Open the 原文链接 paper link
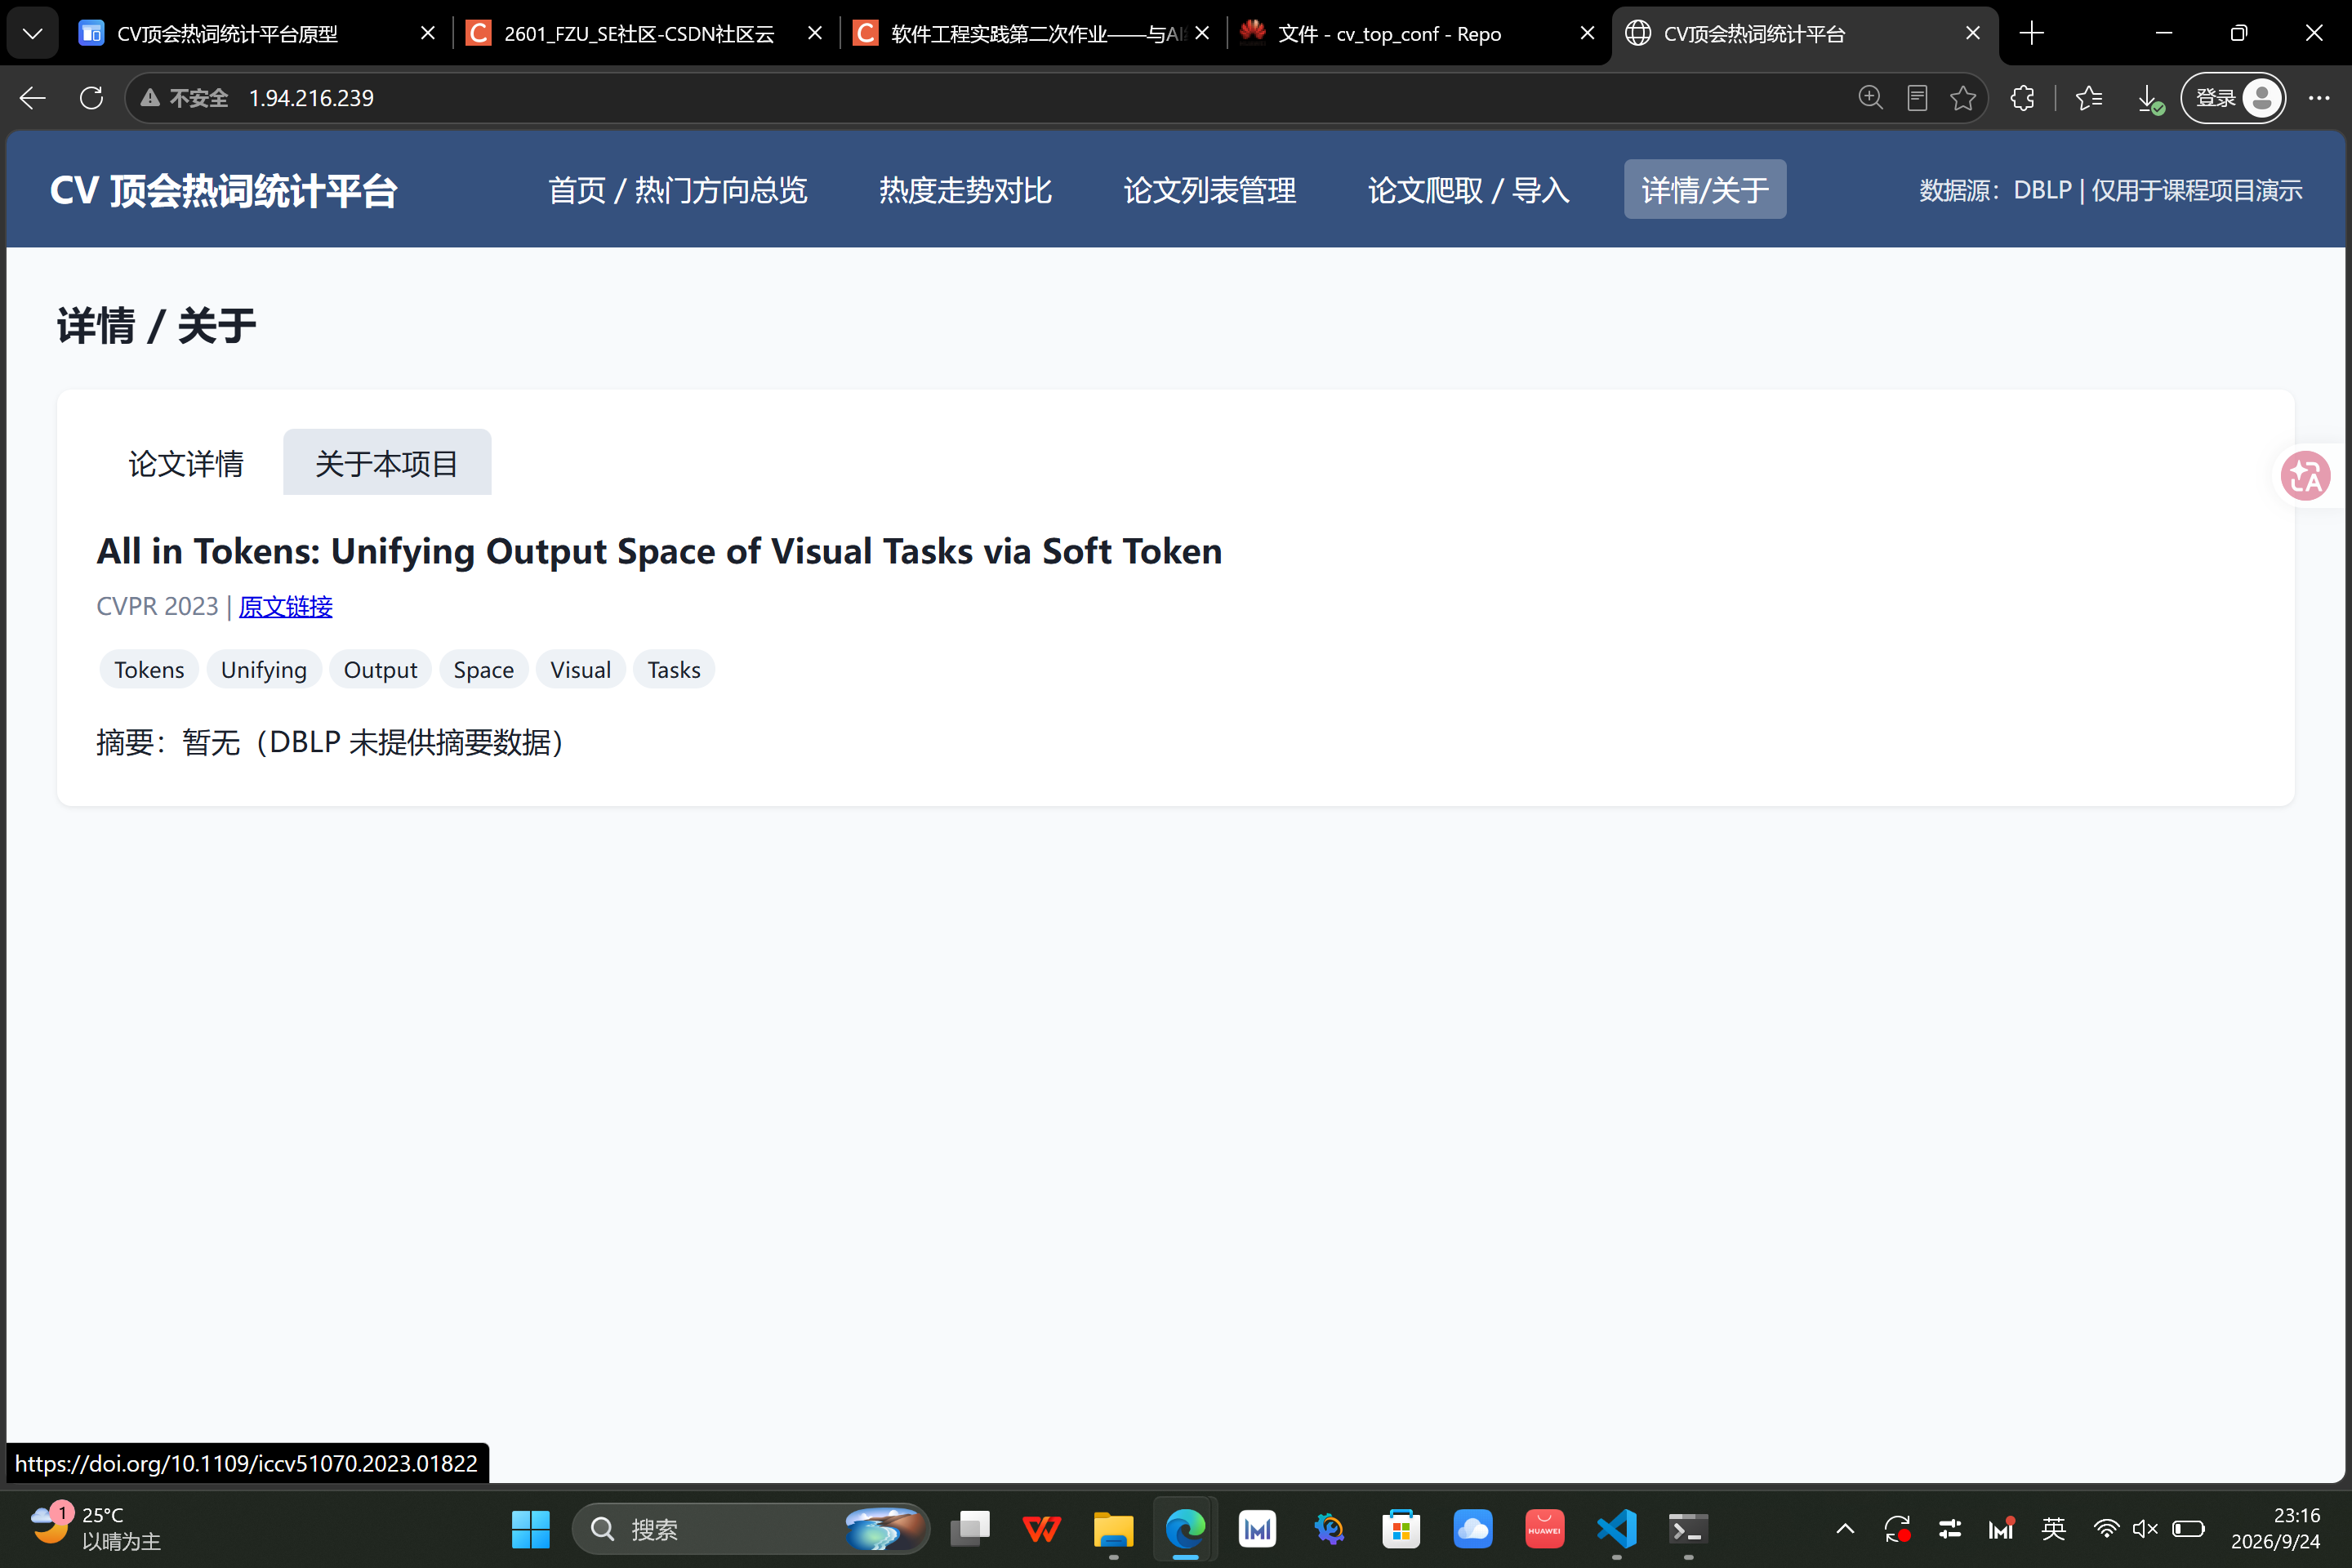2352x1568 pixels. pos(286,607)
